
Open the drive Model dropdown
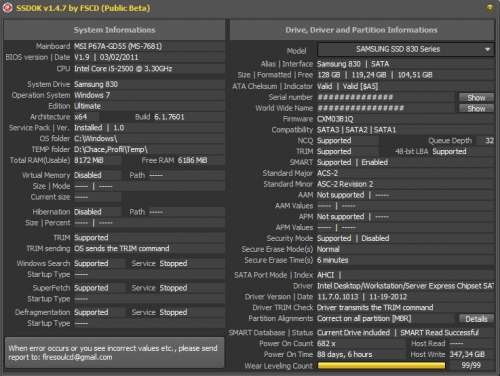point(406,50)
